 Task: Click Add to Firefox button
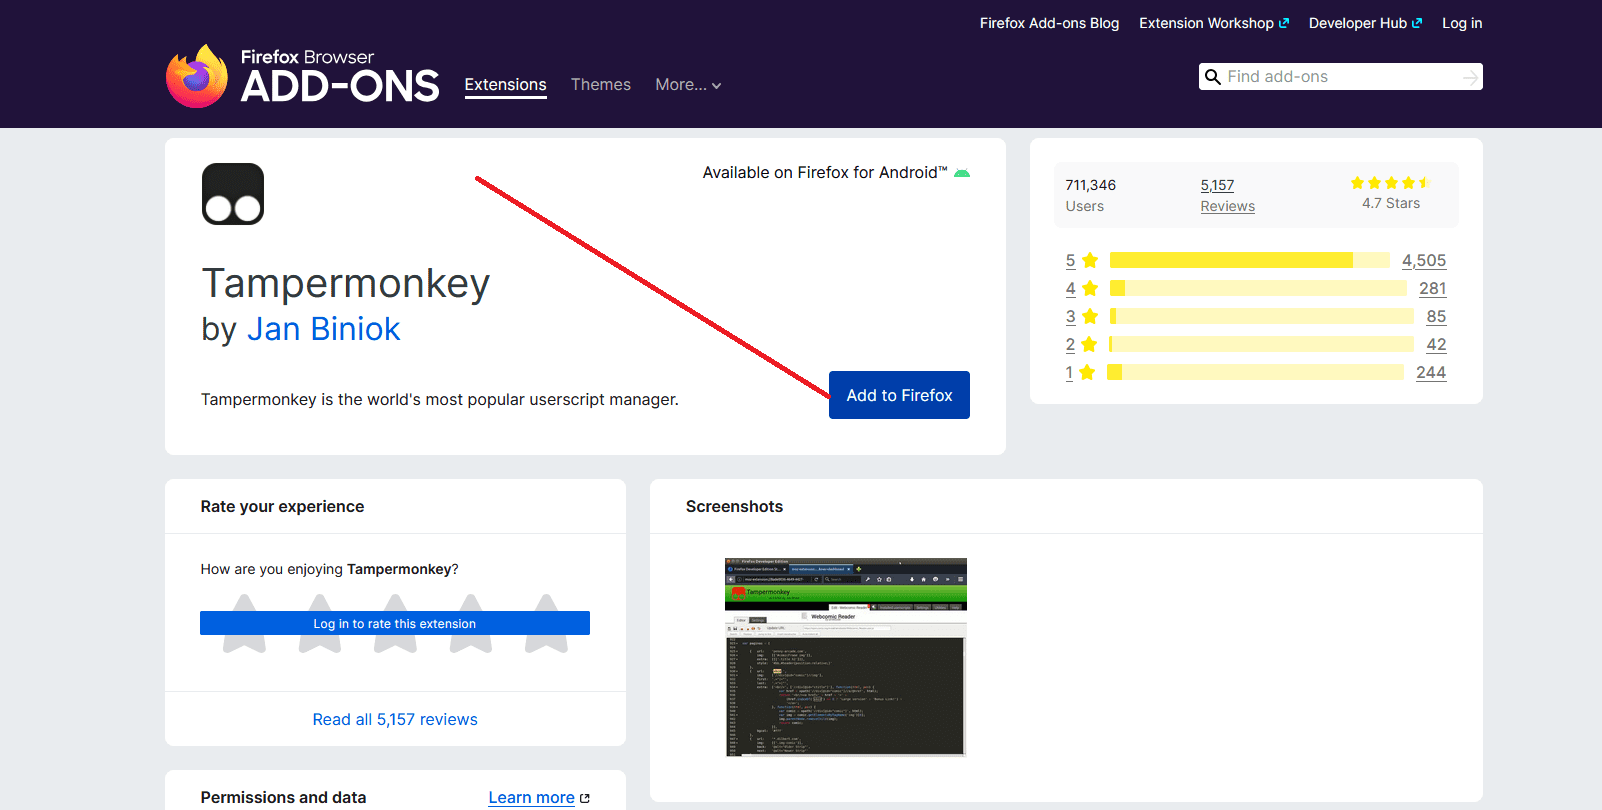899,395
